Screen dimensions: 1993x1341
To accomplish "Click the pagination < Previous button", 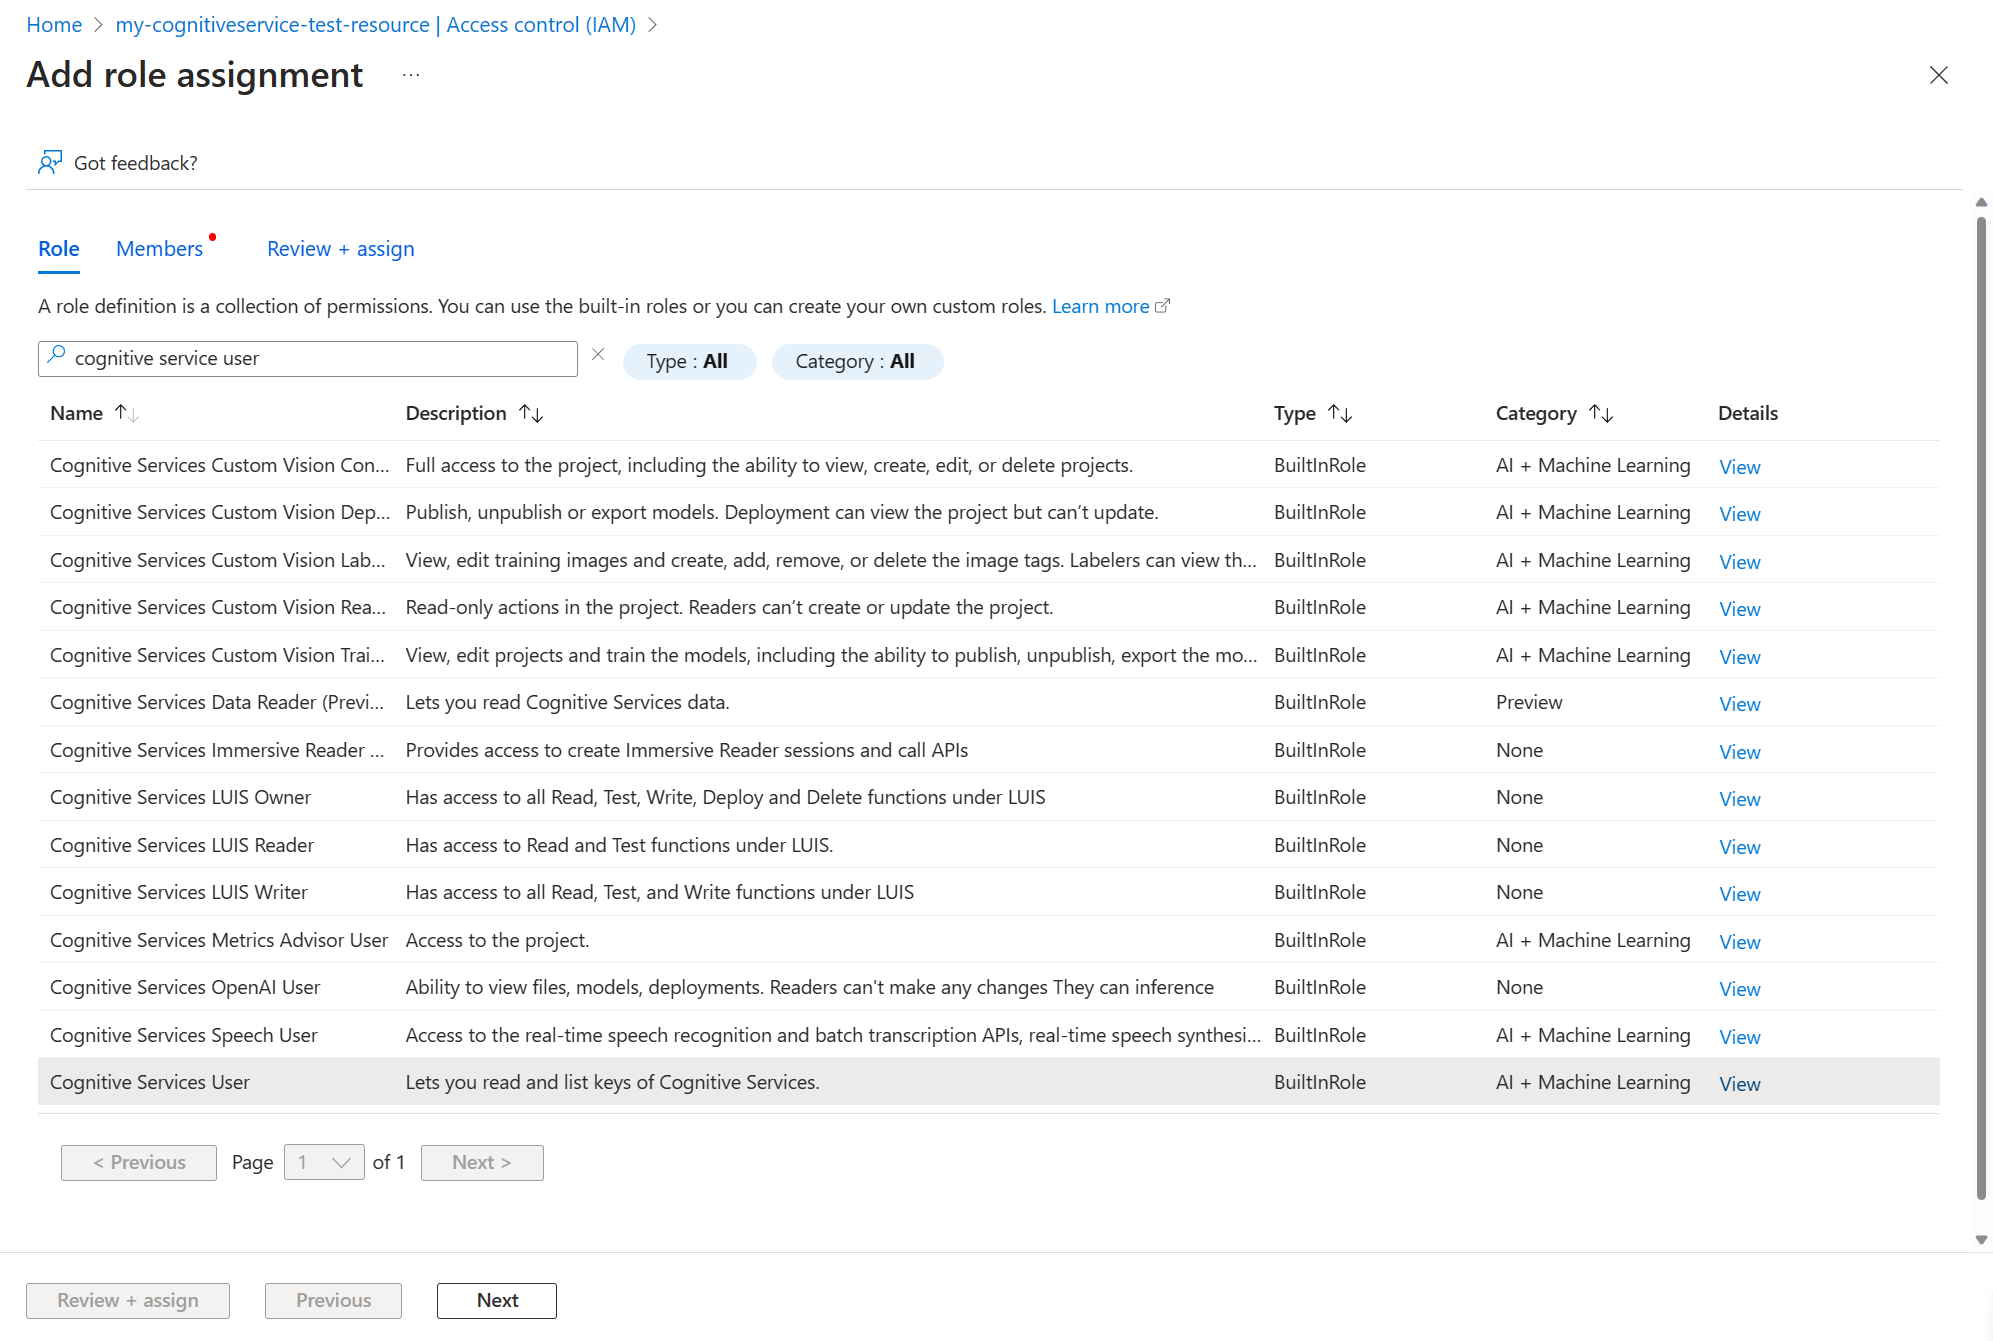I will [x=139, y=1162].
